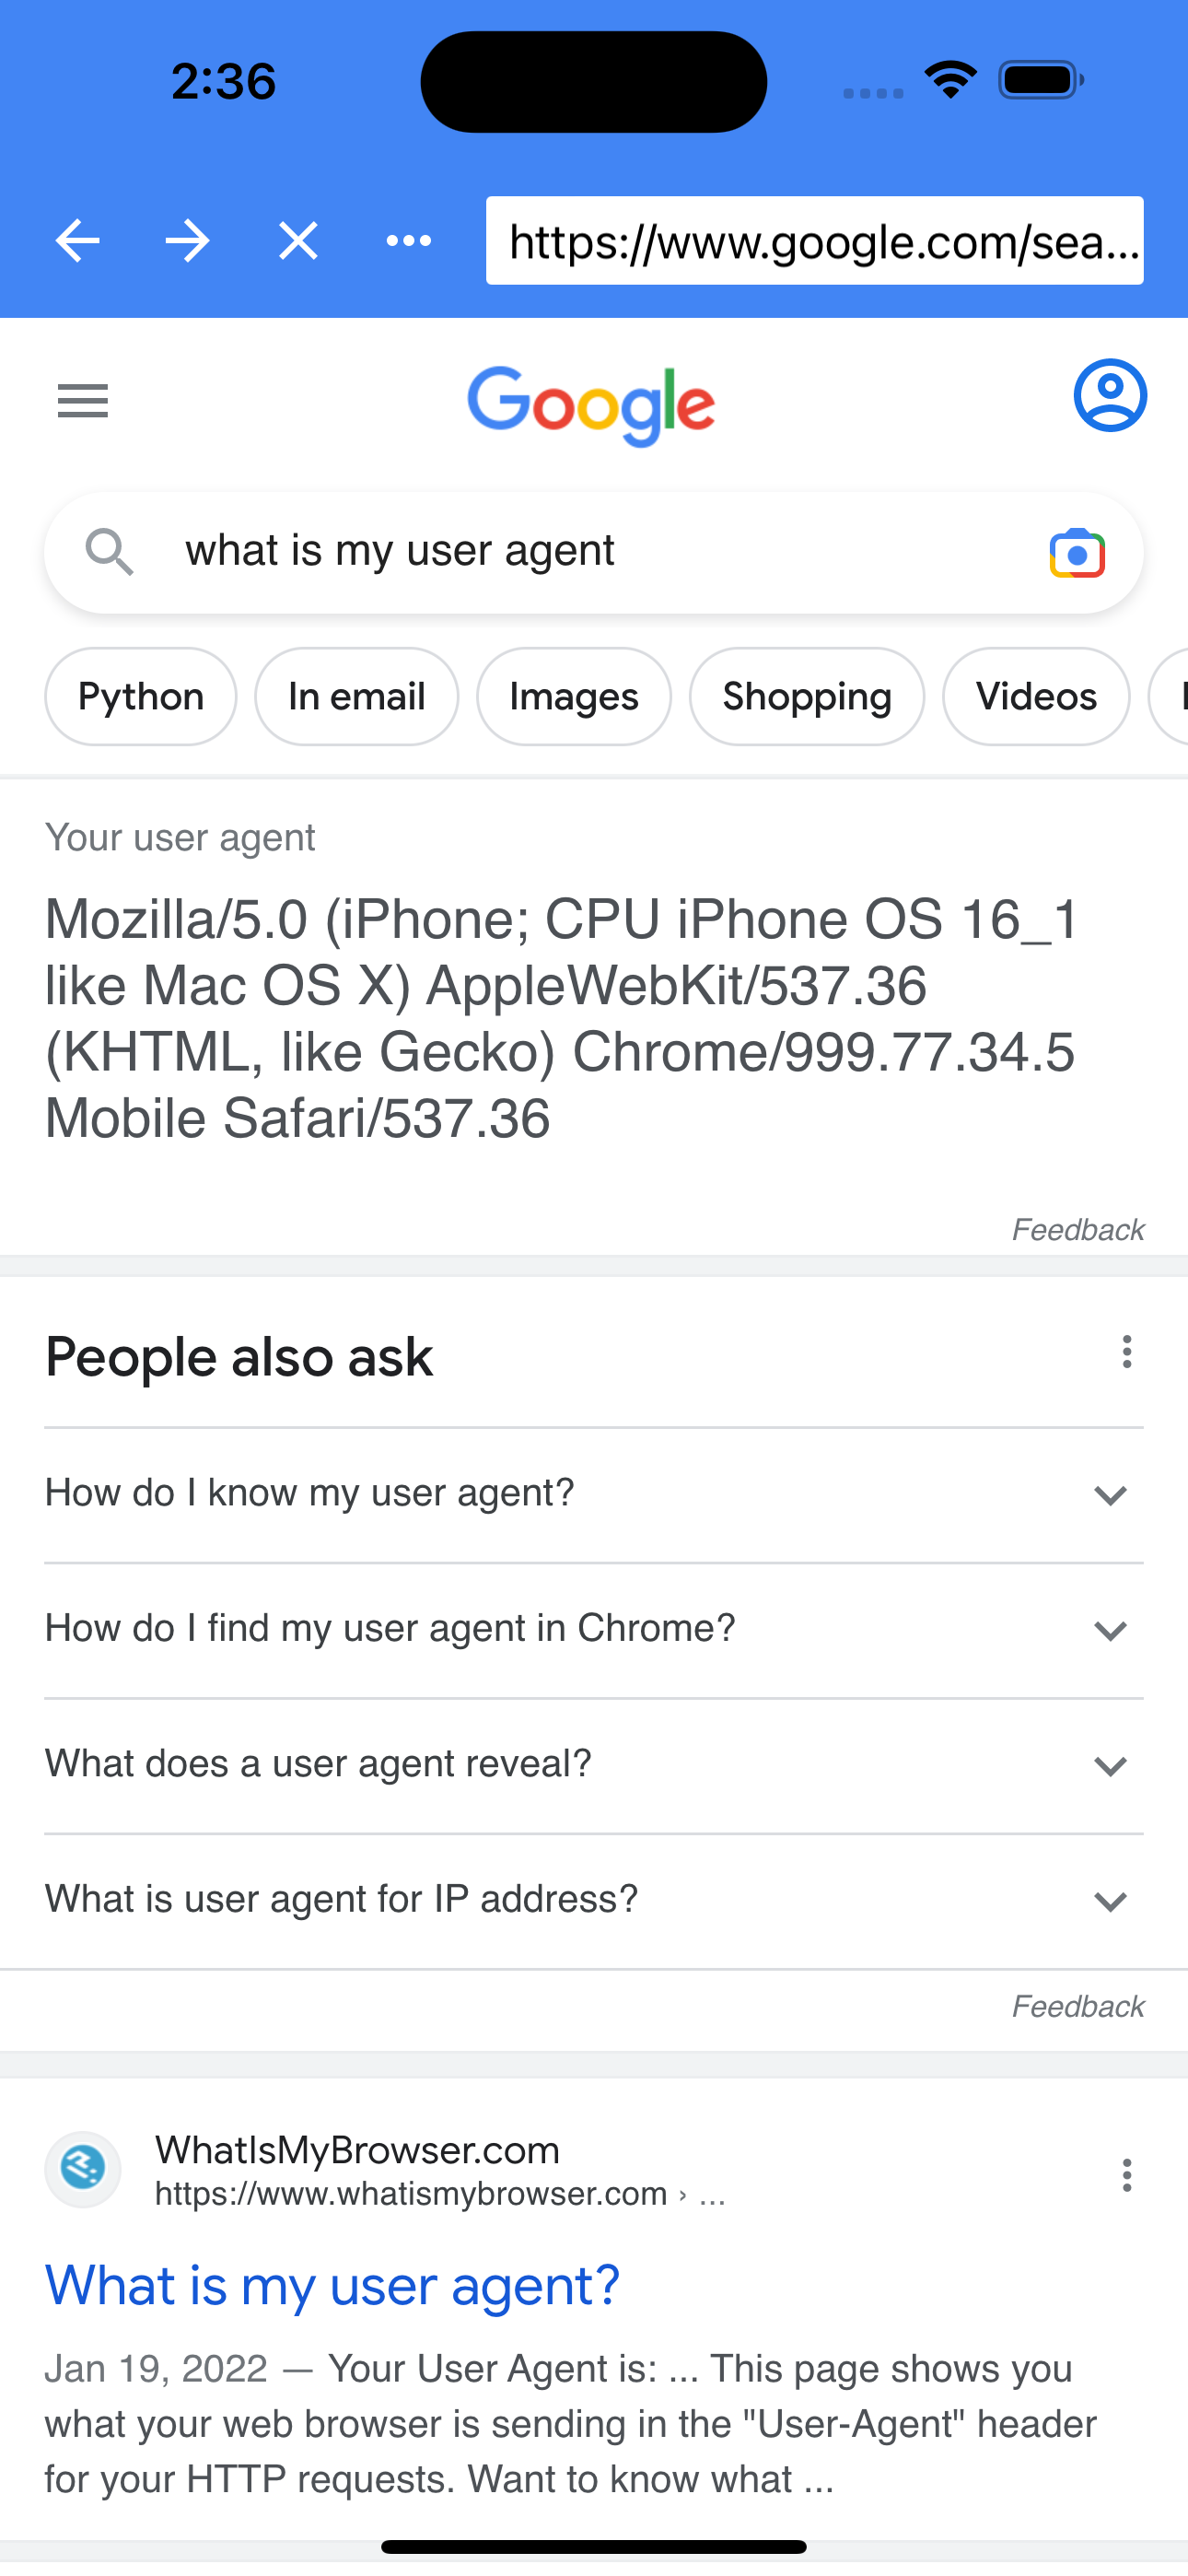The width and height of the screenshot is (1188, 2576).
Task: Navigate back using the browser back arrow
Action: coord(77,240)
